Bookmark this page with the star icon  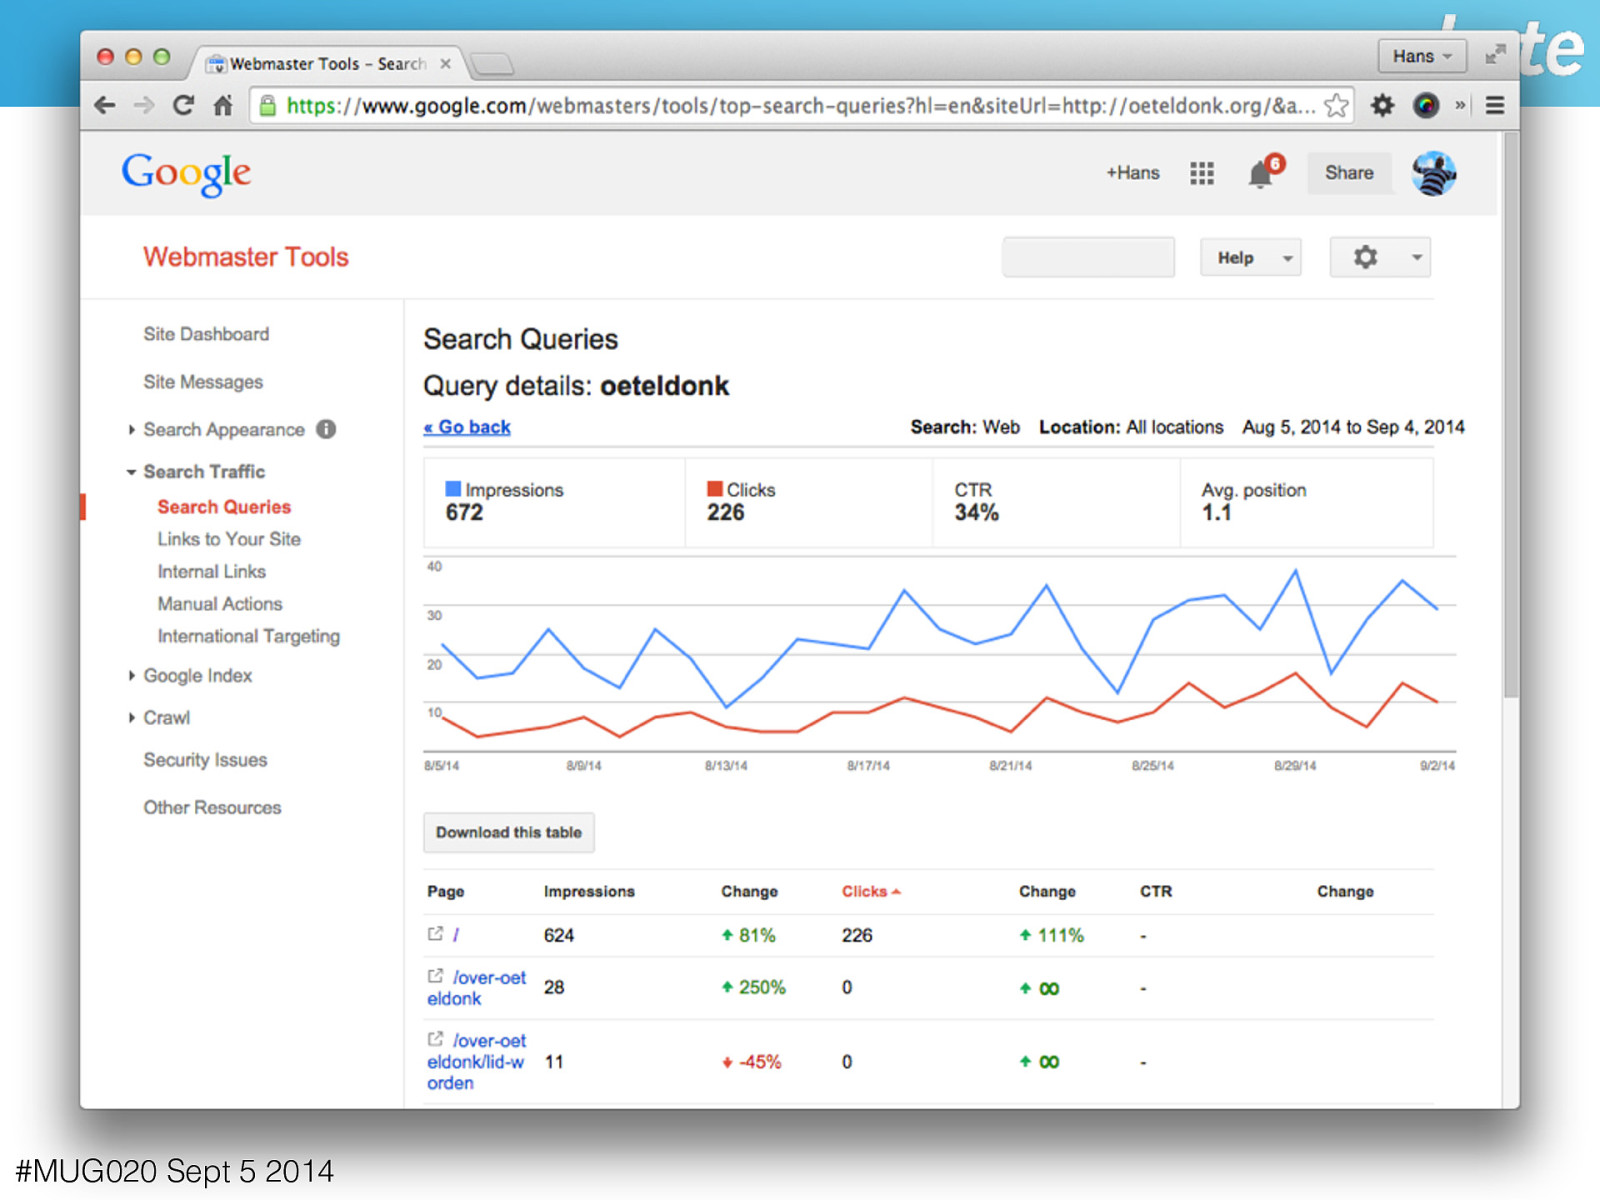1336,105
